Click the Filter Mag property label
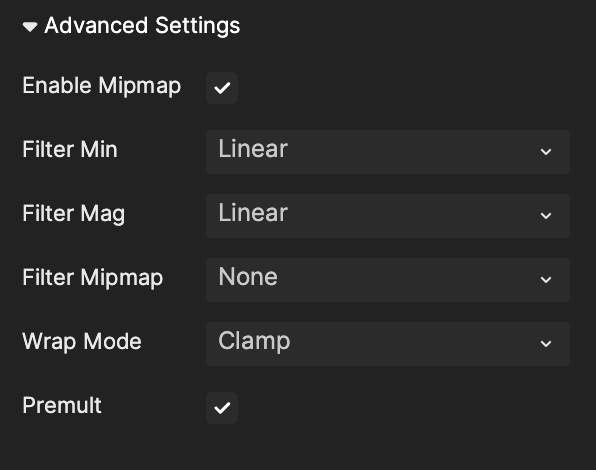596x470 pixels. pyautogui.click(x=74, y=214)
